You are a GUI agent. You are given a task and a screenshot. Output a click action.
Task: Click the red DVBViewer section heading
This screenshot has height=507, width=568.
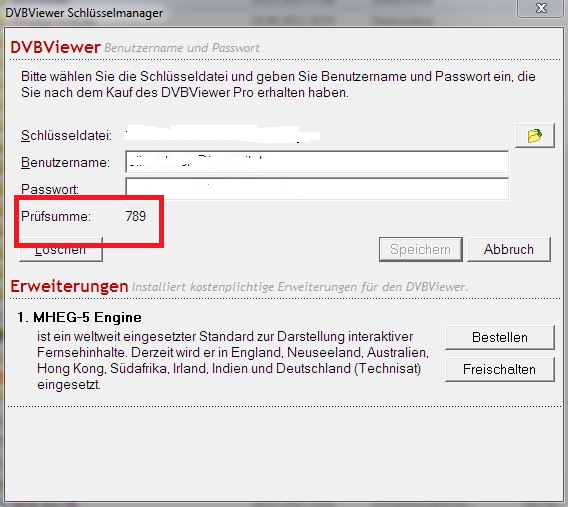coord(55,47)
